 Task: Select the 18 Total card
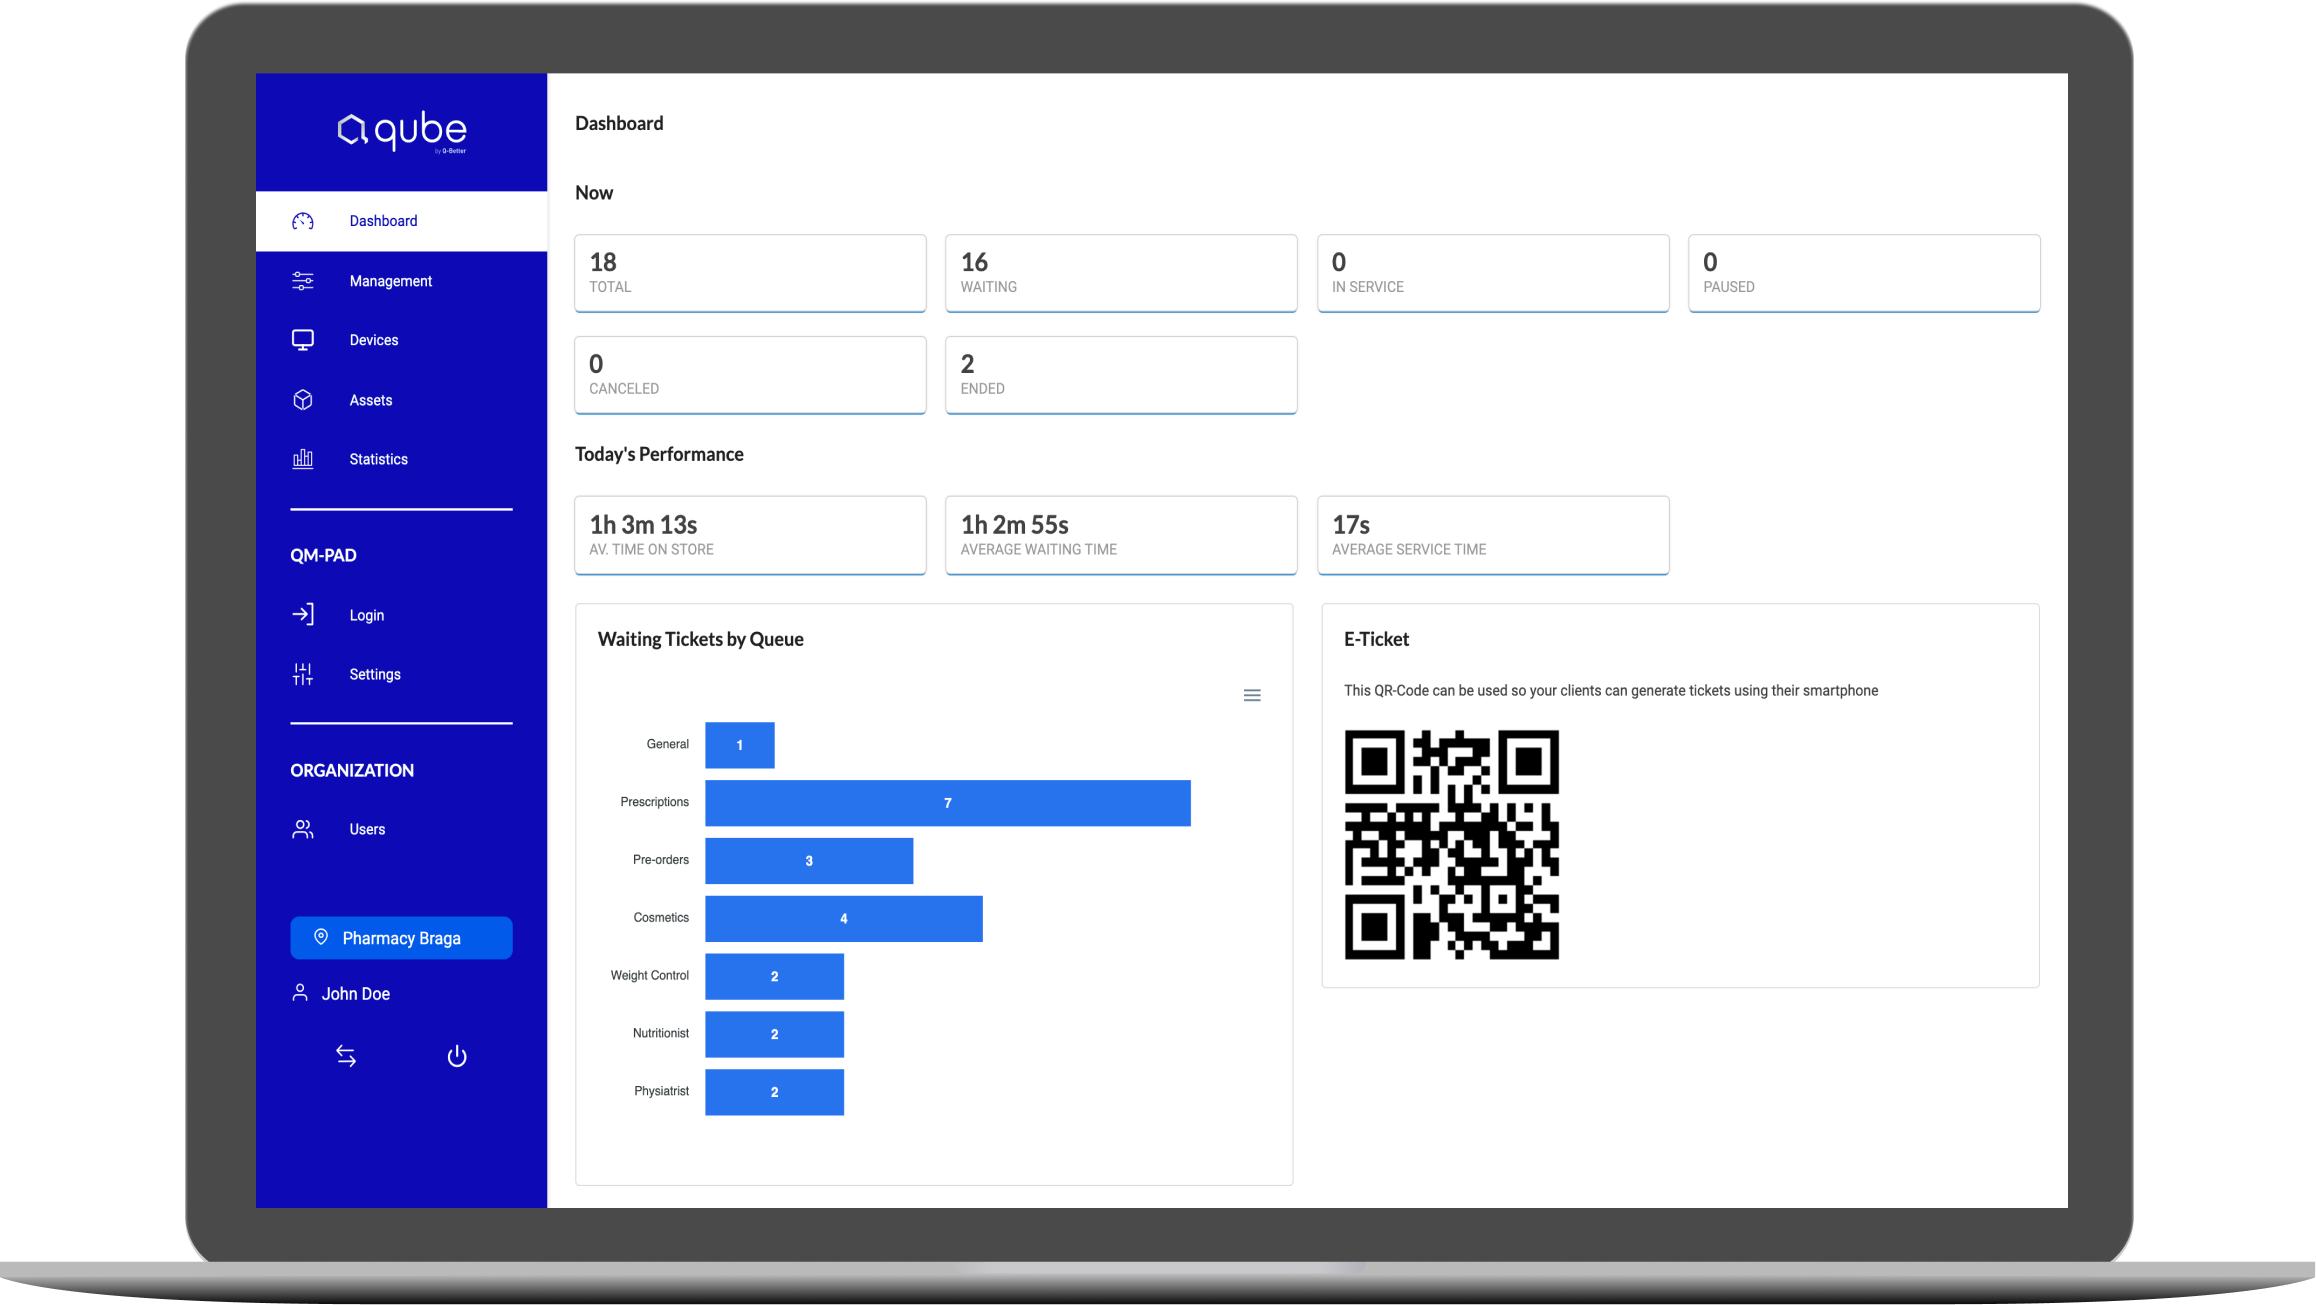(750, 273)
